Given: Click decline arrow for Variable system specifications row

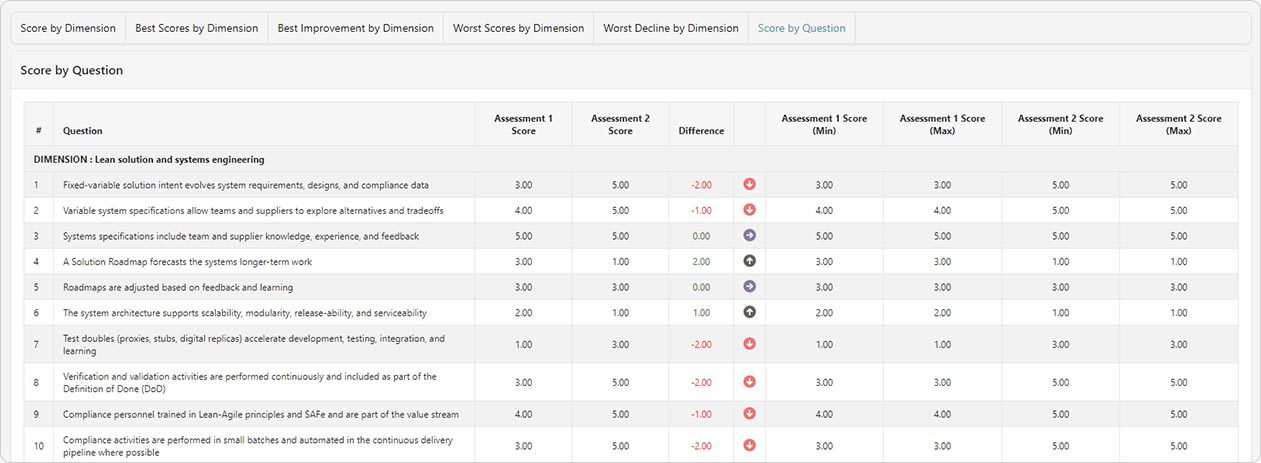Looking at the screenshot, I should pyautogui.click(x=749, y=210).
